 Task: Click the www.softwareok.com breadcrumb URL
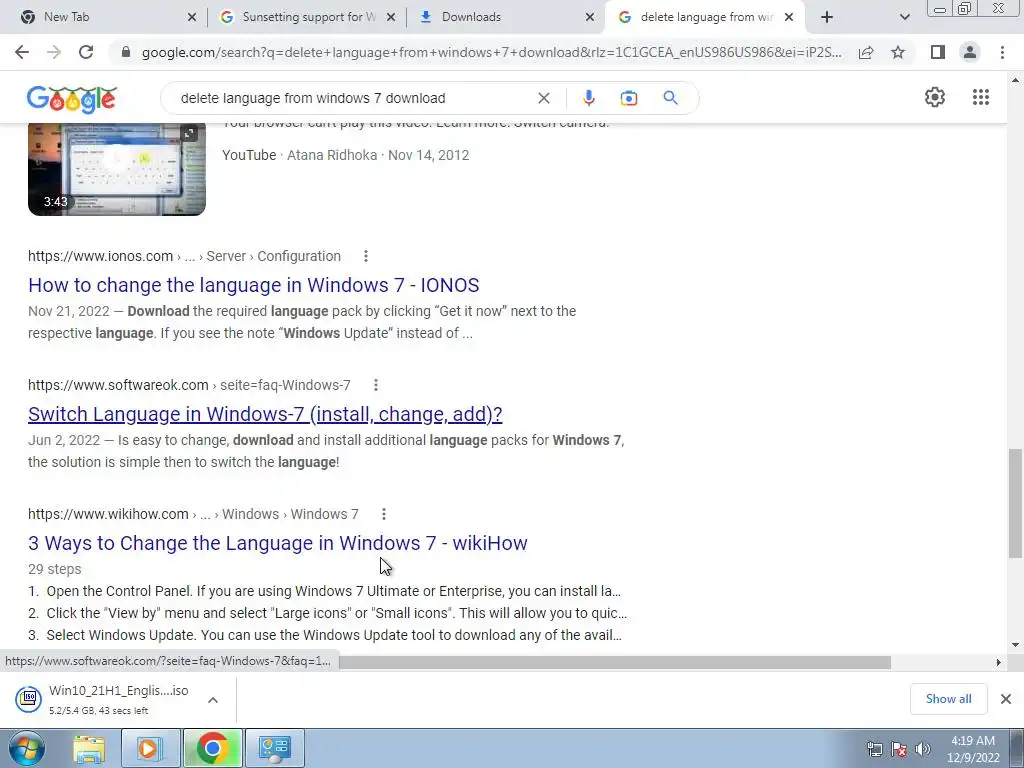click(x=118, y=385)
